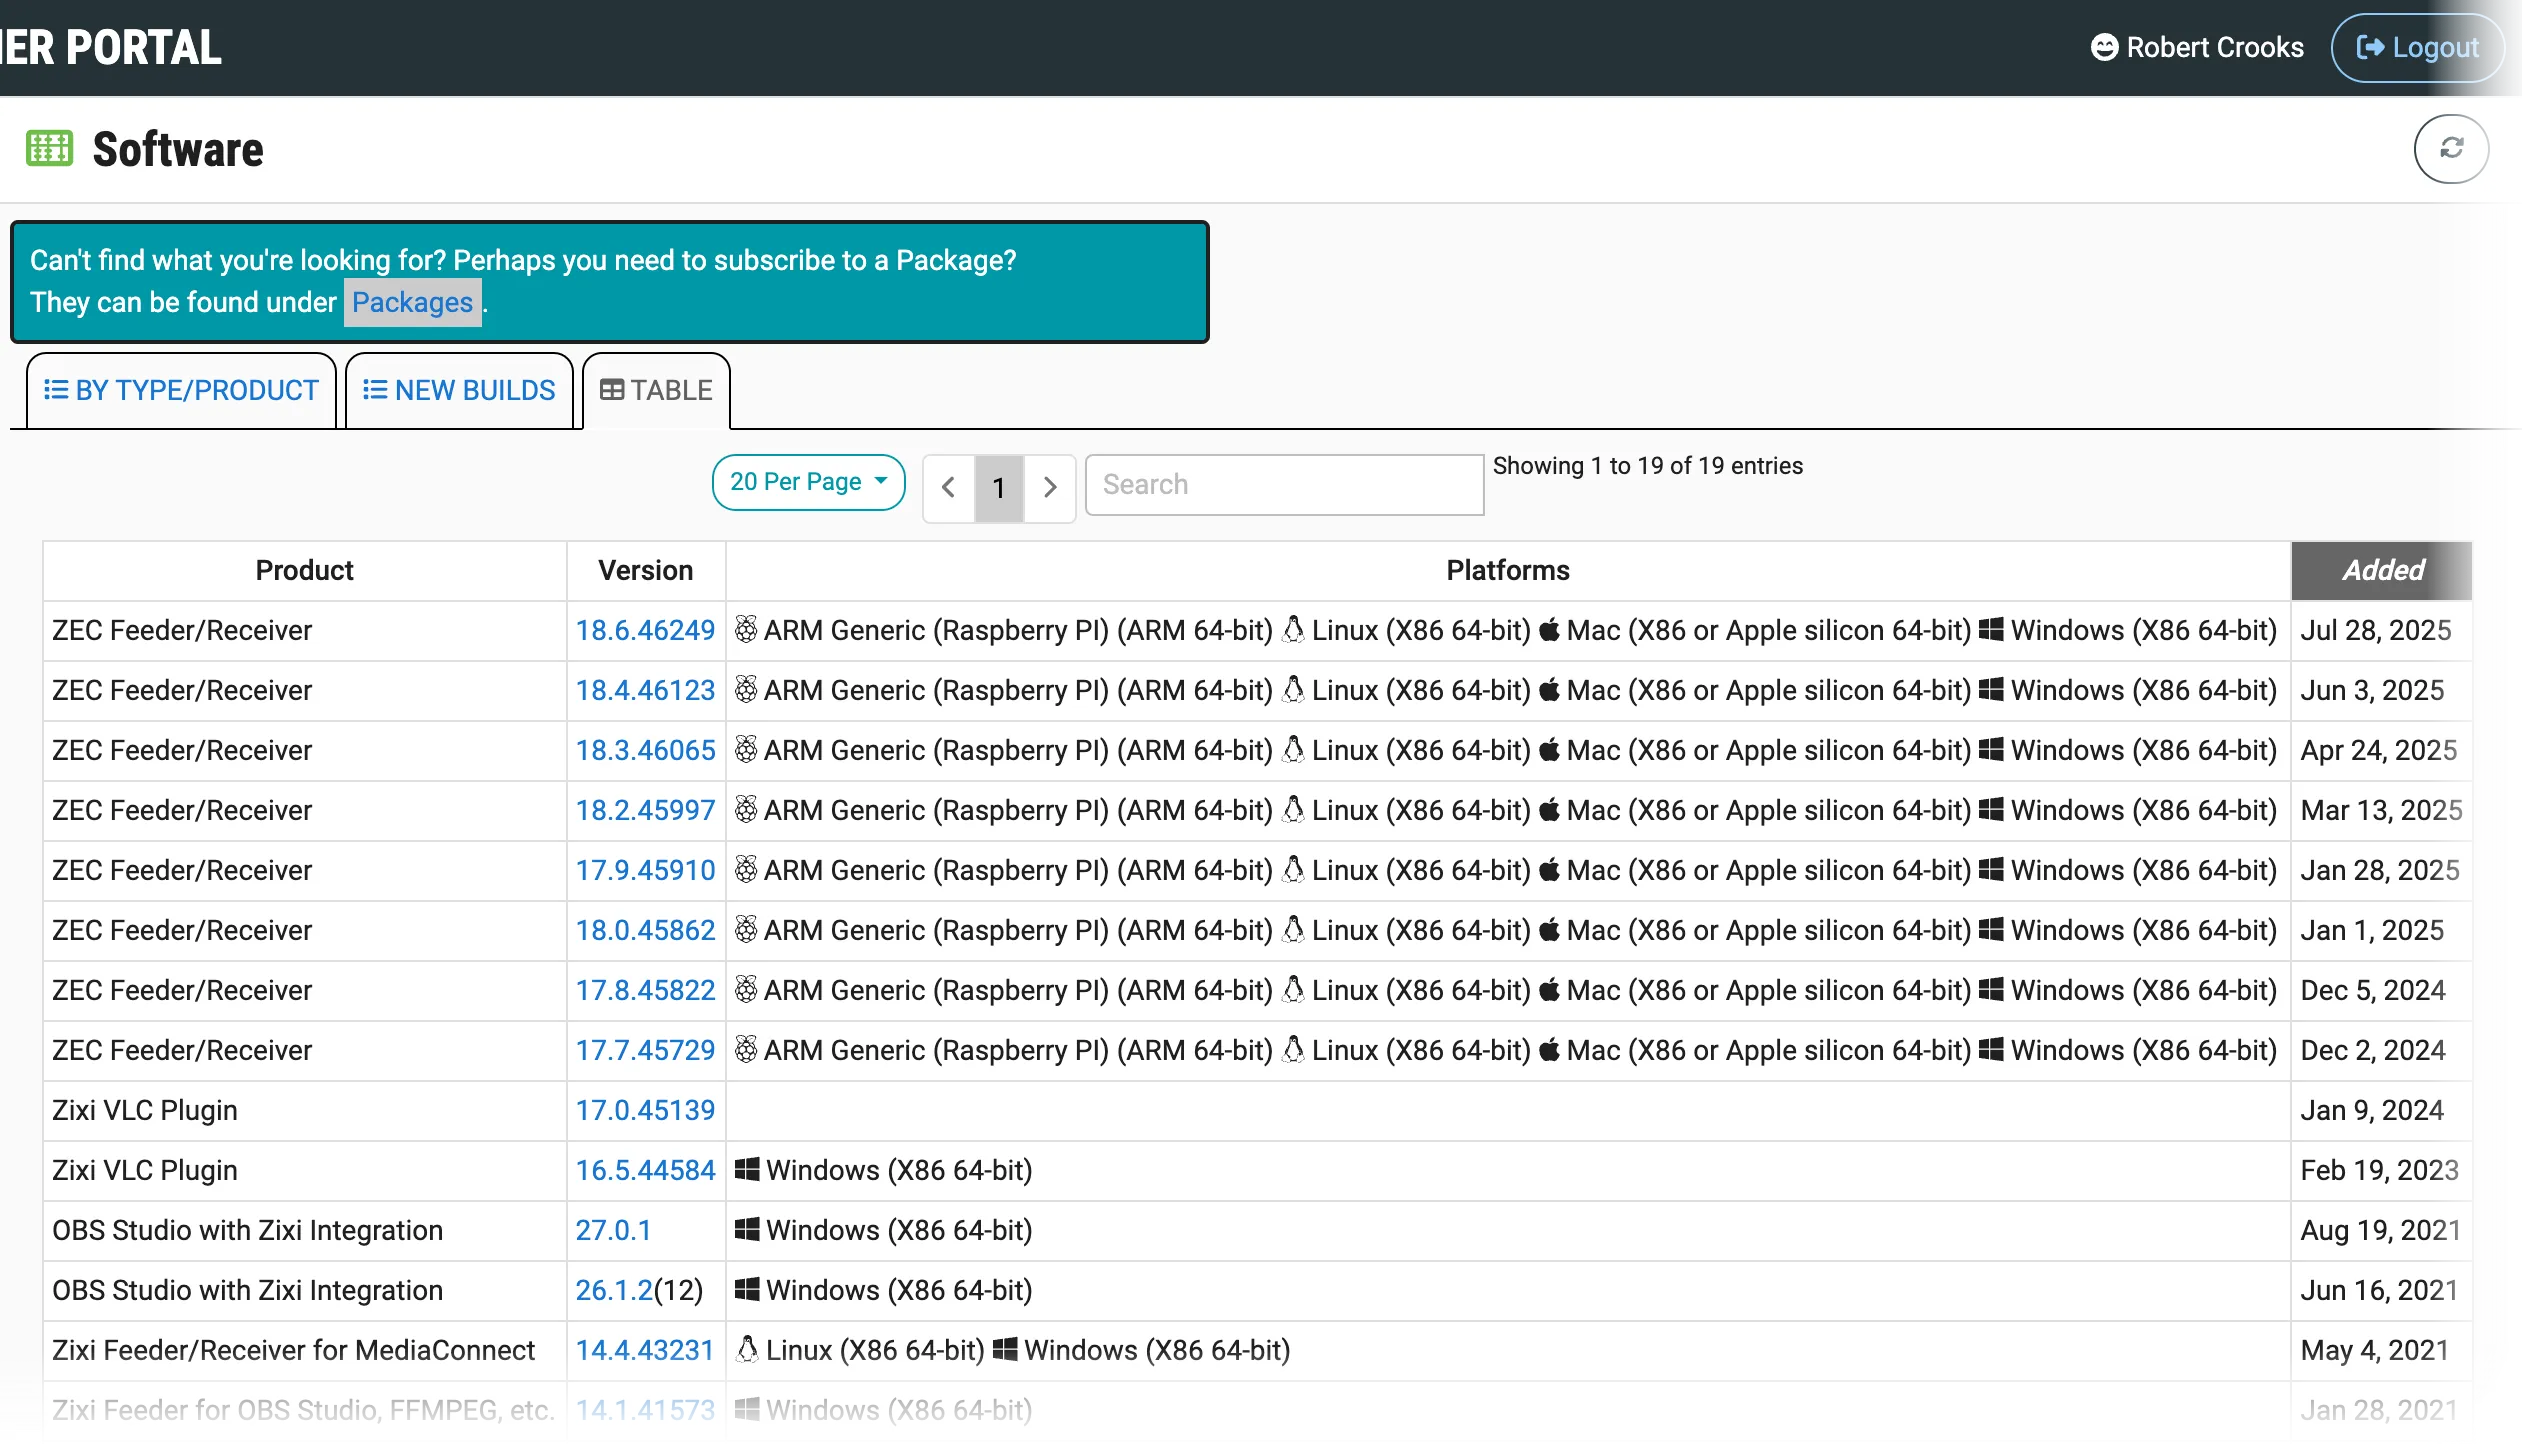Open the 20 Per Page dropdown
The height and width of the screenshot is (1444, 2522).
tap(808, 482)
